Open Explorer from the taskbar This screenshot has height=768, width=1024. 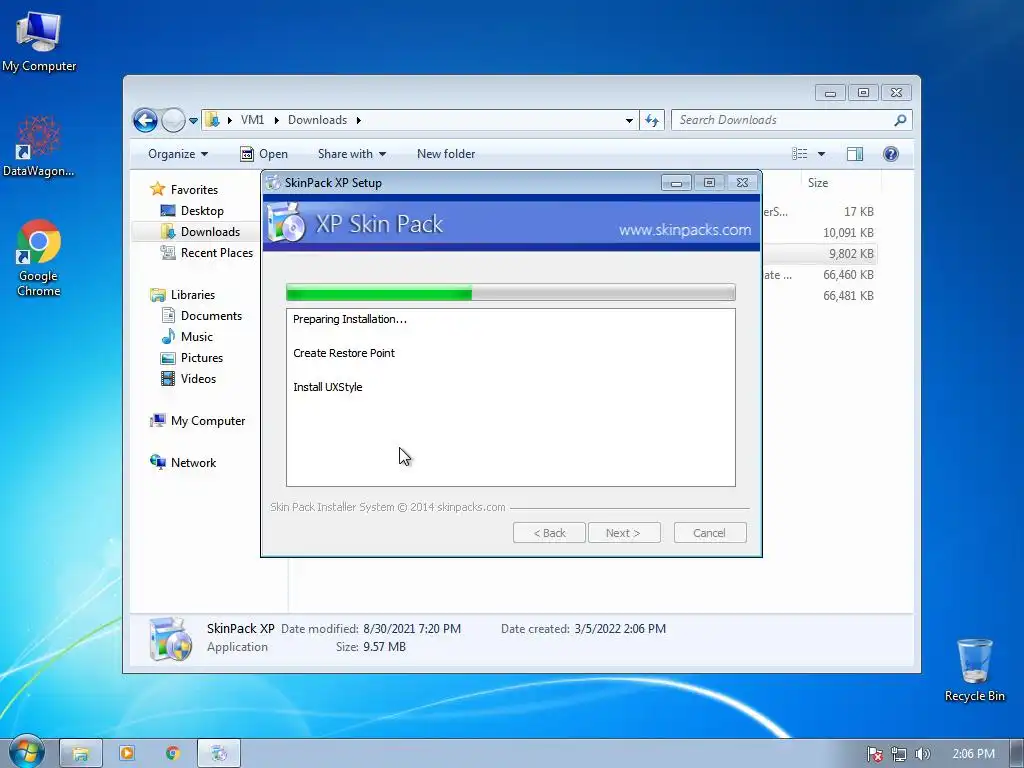point(80,754)
